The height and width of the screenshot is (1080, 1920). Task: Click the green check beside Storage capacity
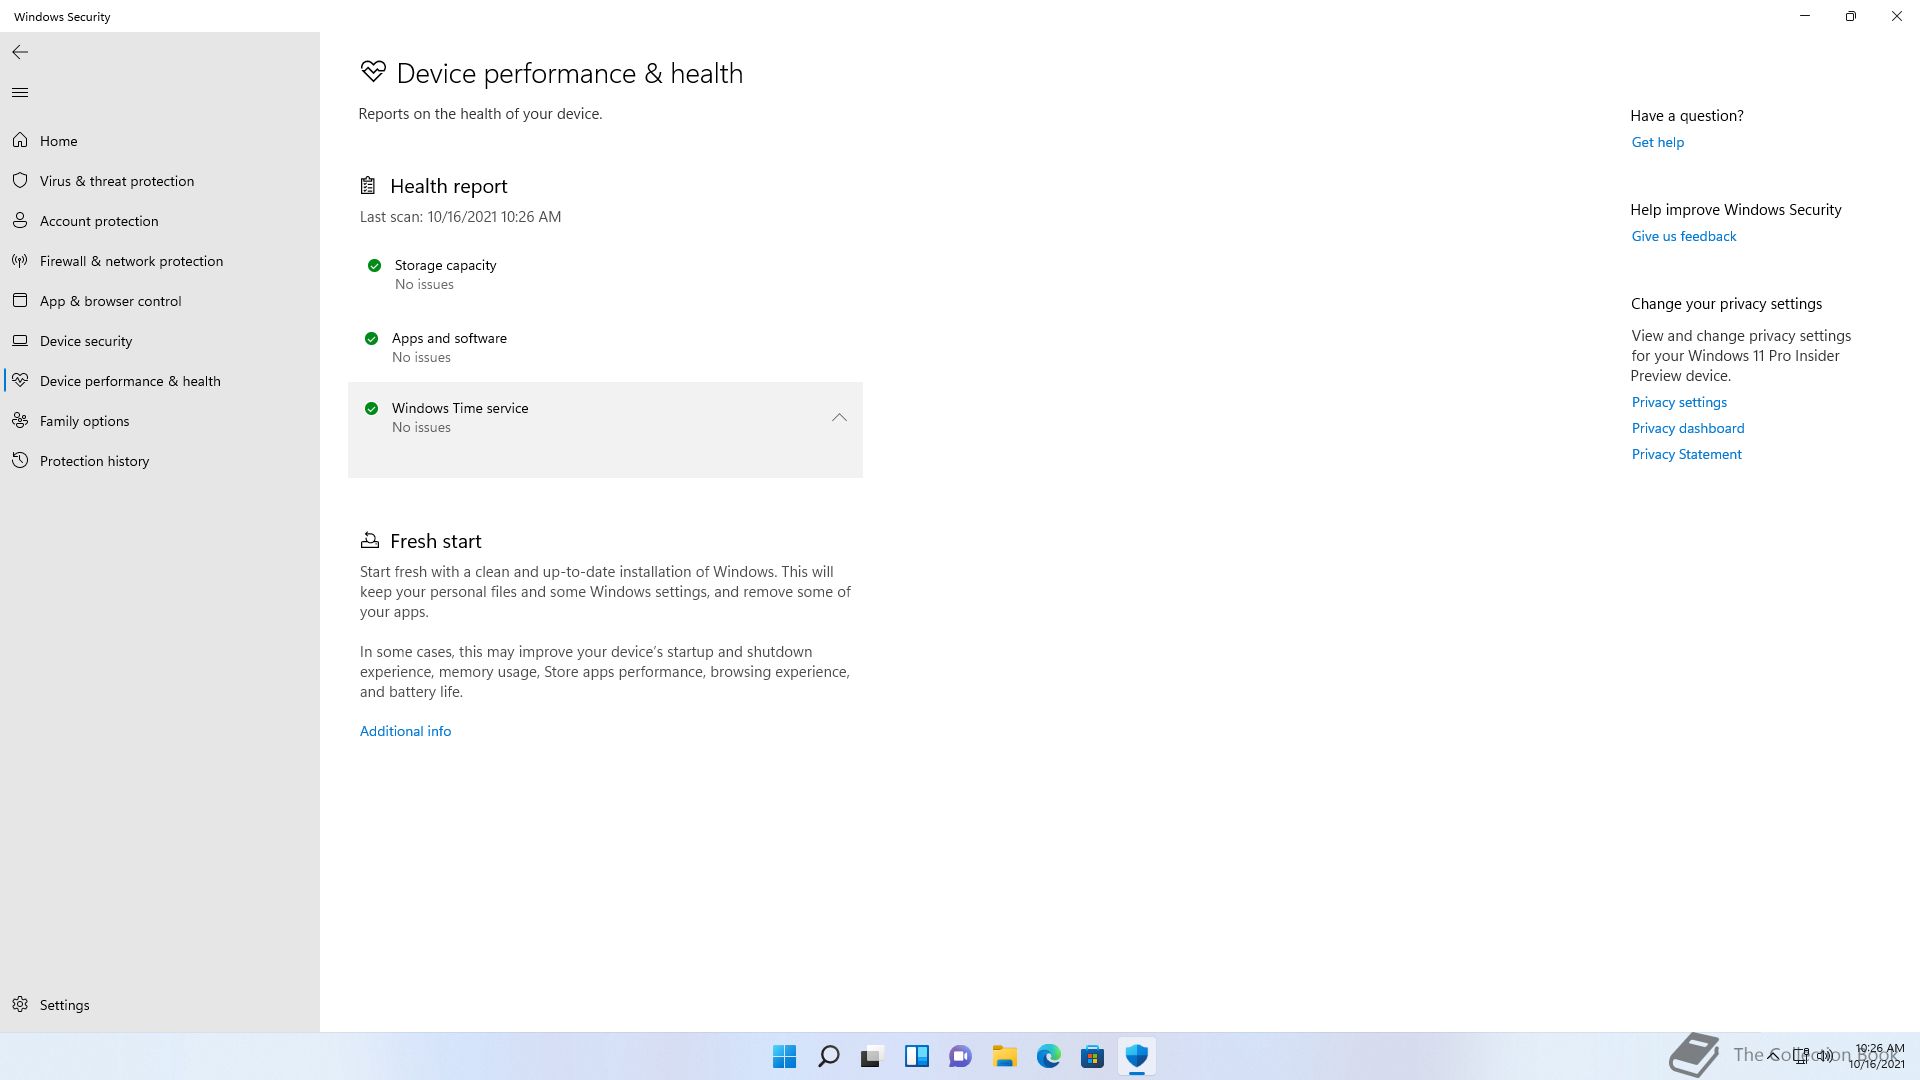pyautogui.click(x=374, y=265)
